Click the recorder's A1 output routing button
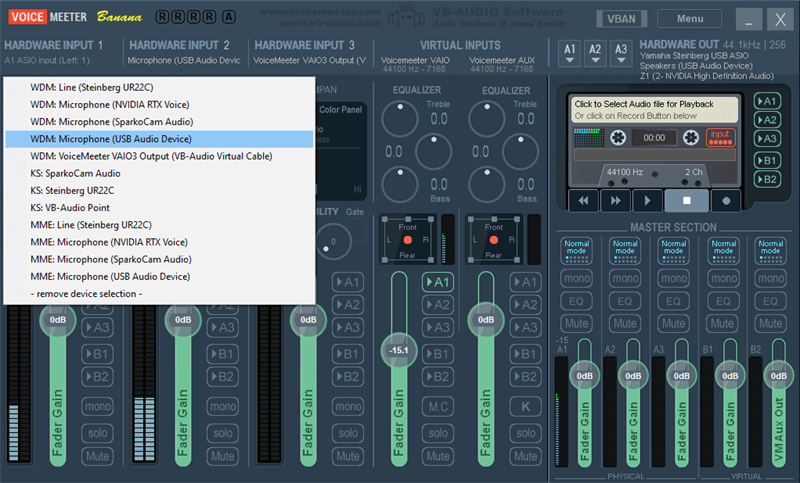The width and height of the screenshot is (800, 483). pyautogui.click(x=767, y=101)
